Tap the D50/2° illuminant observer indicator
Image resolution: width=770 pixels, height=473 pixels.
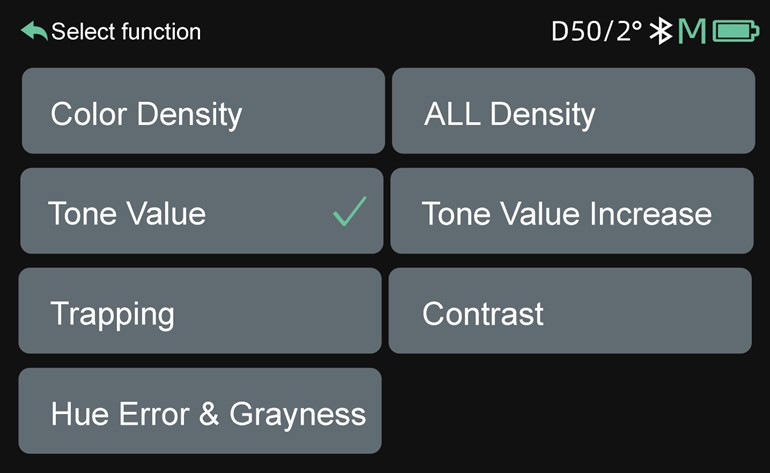tap(596, 31)
